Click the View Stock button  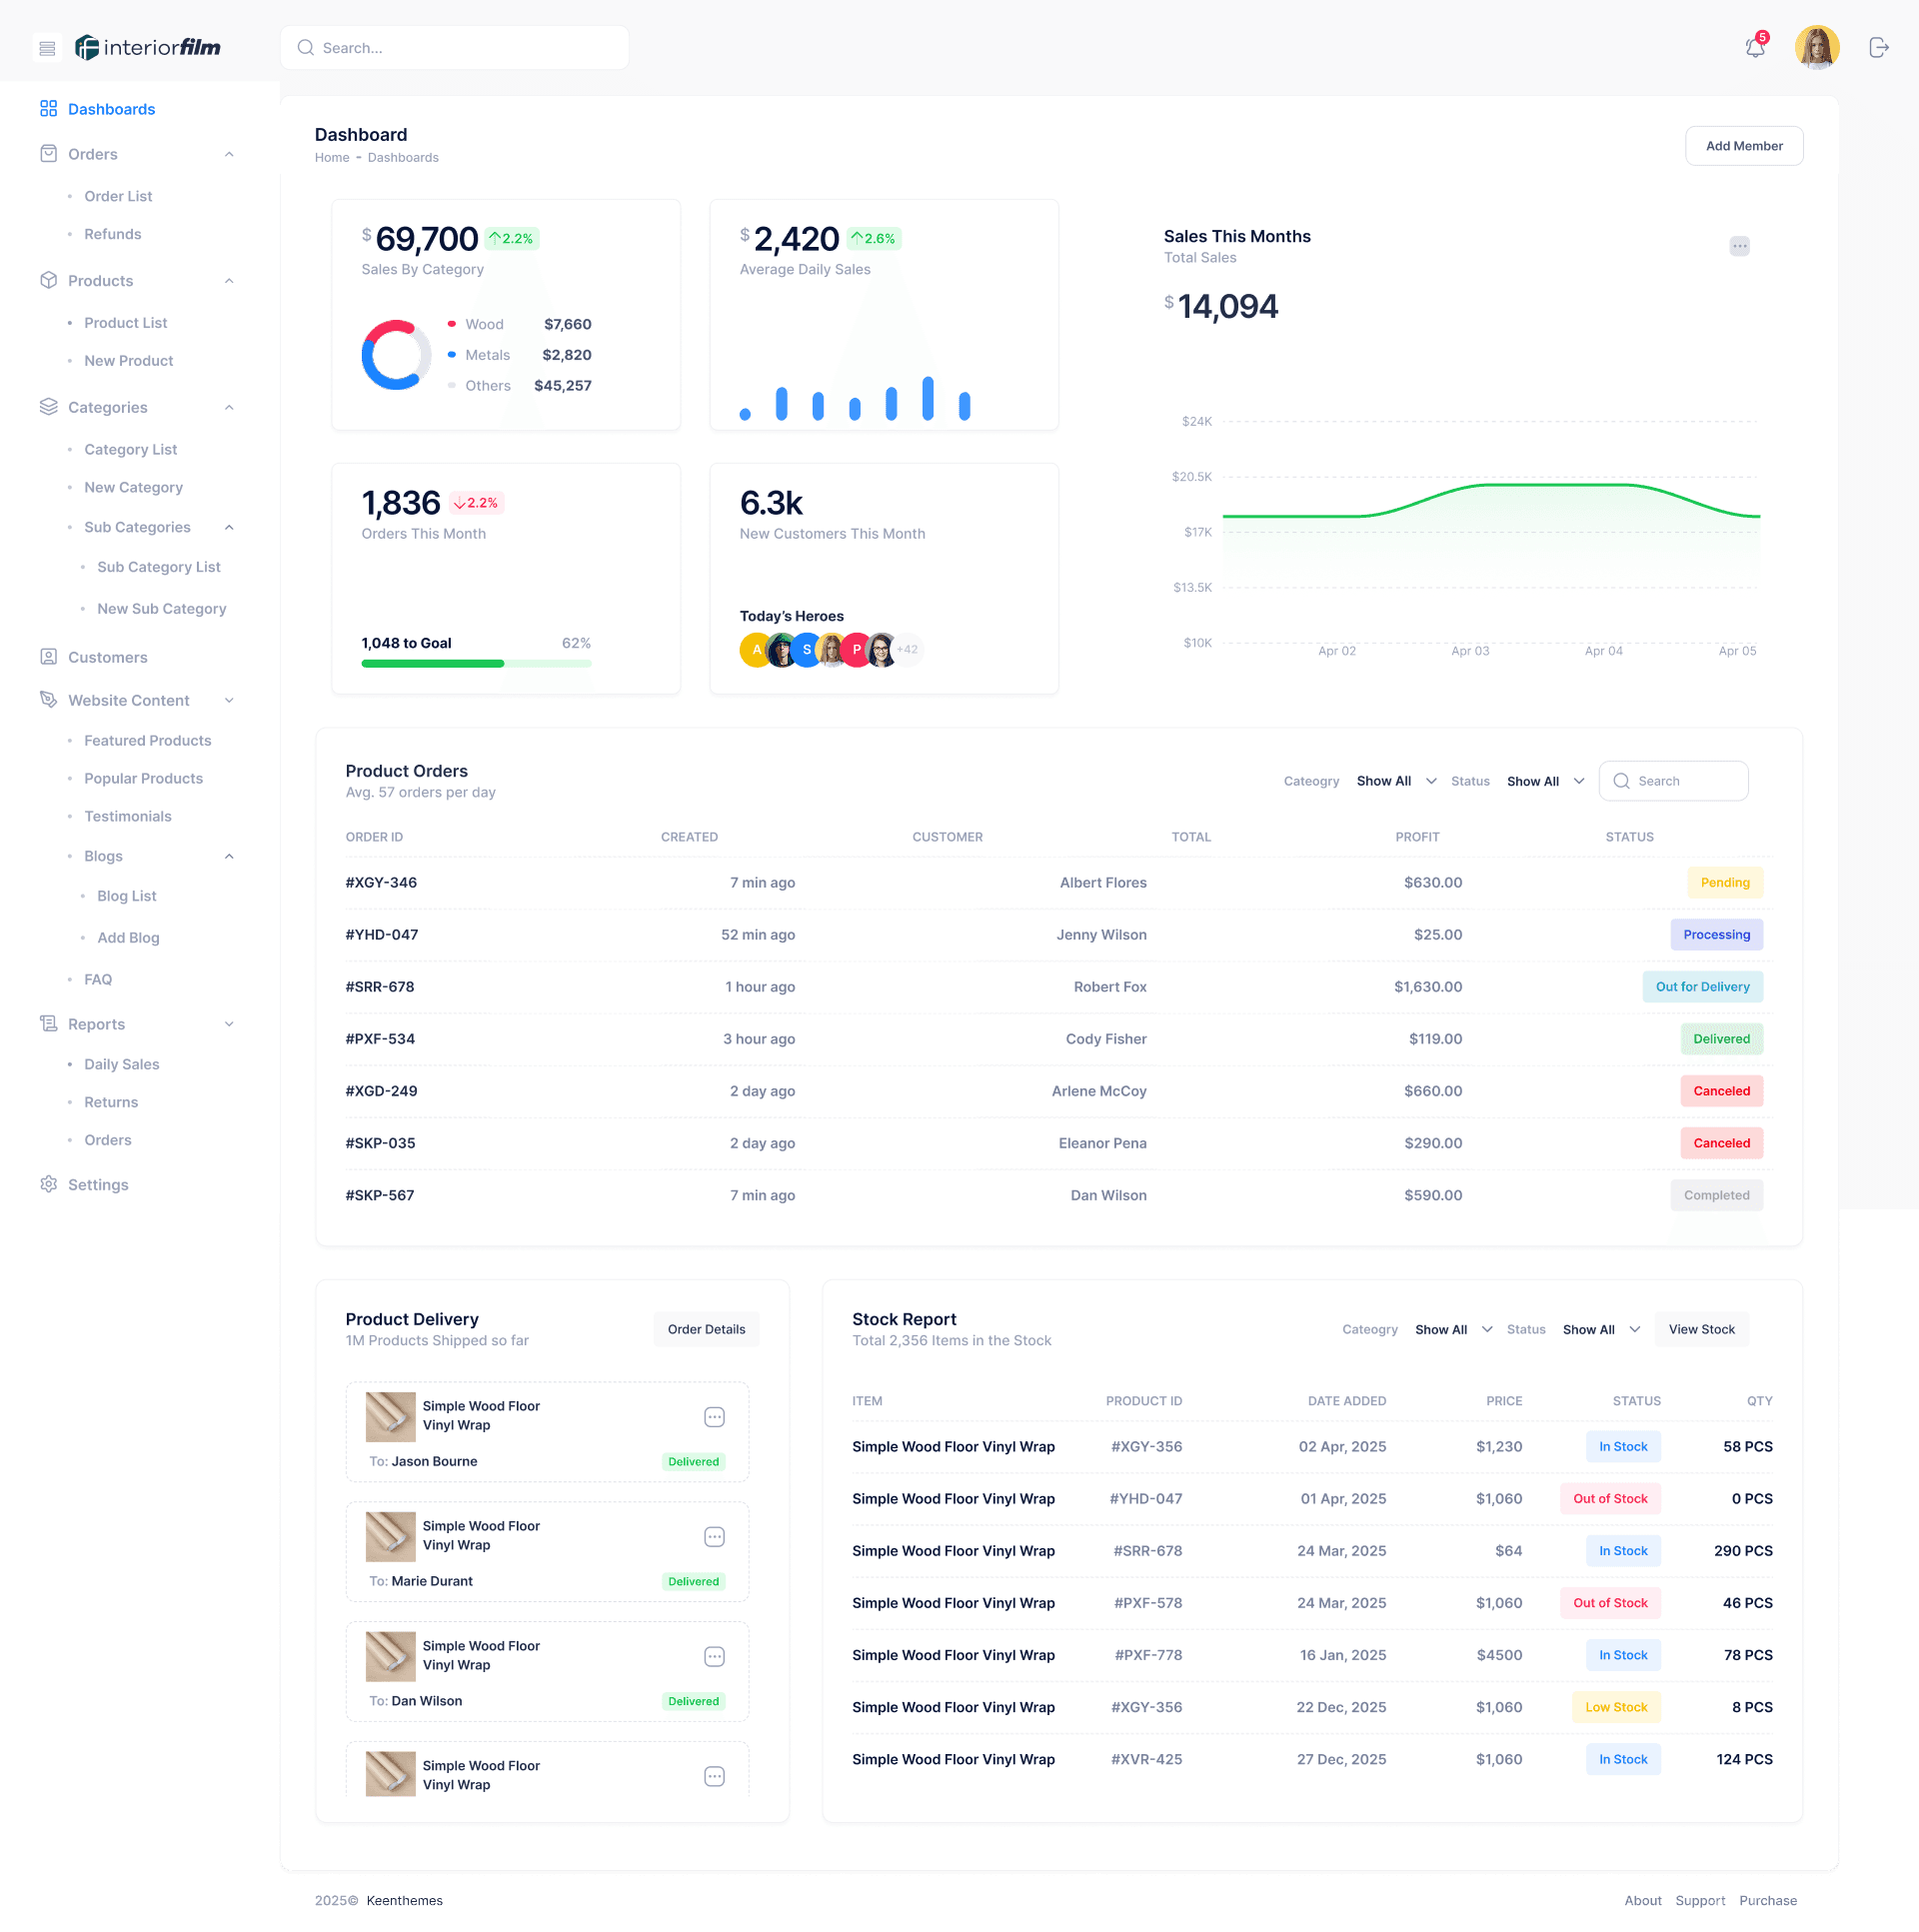[x=1701, y=1329]
